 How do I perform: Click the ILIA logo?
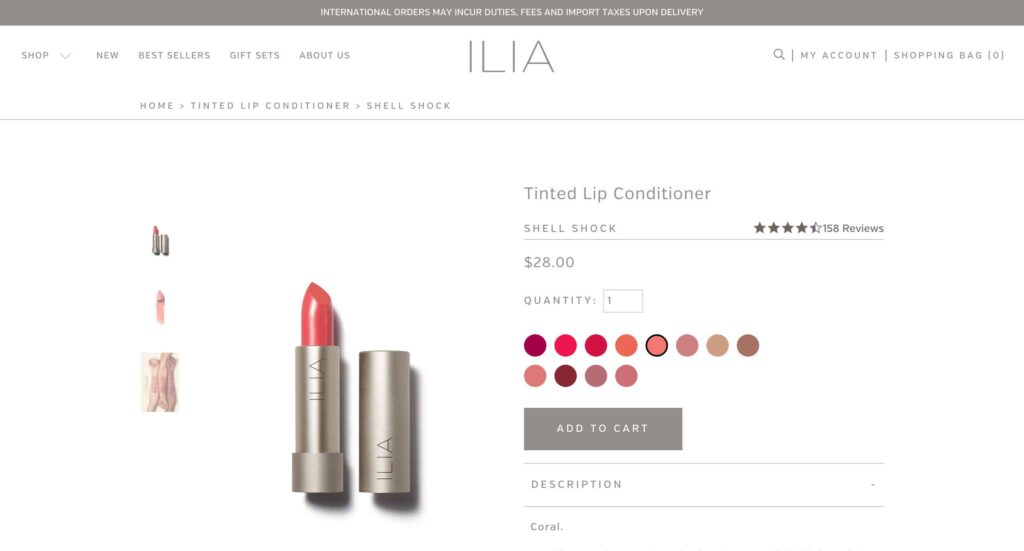coord(511,56)
